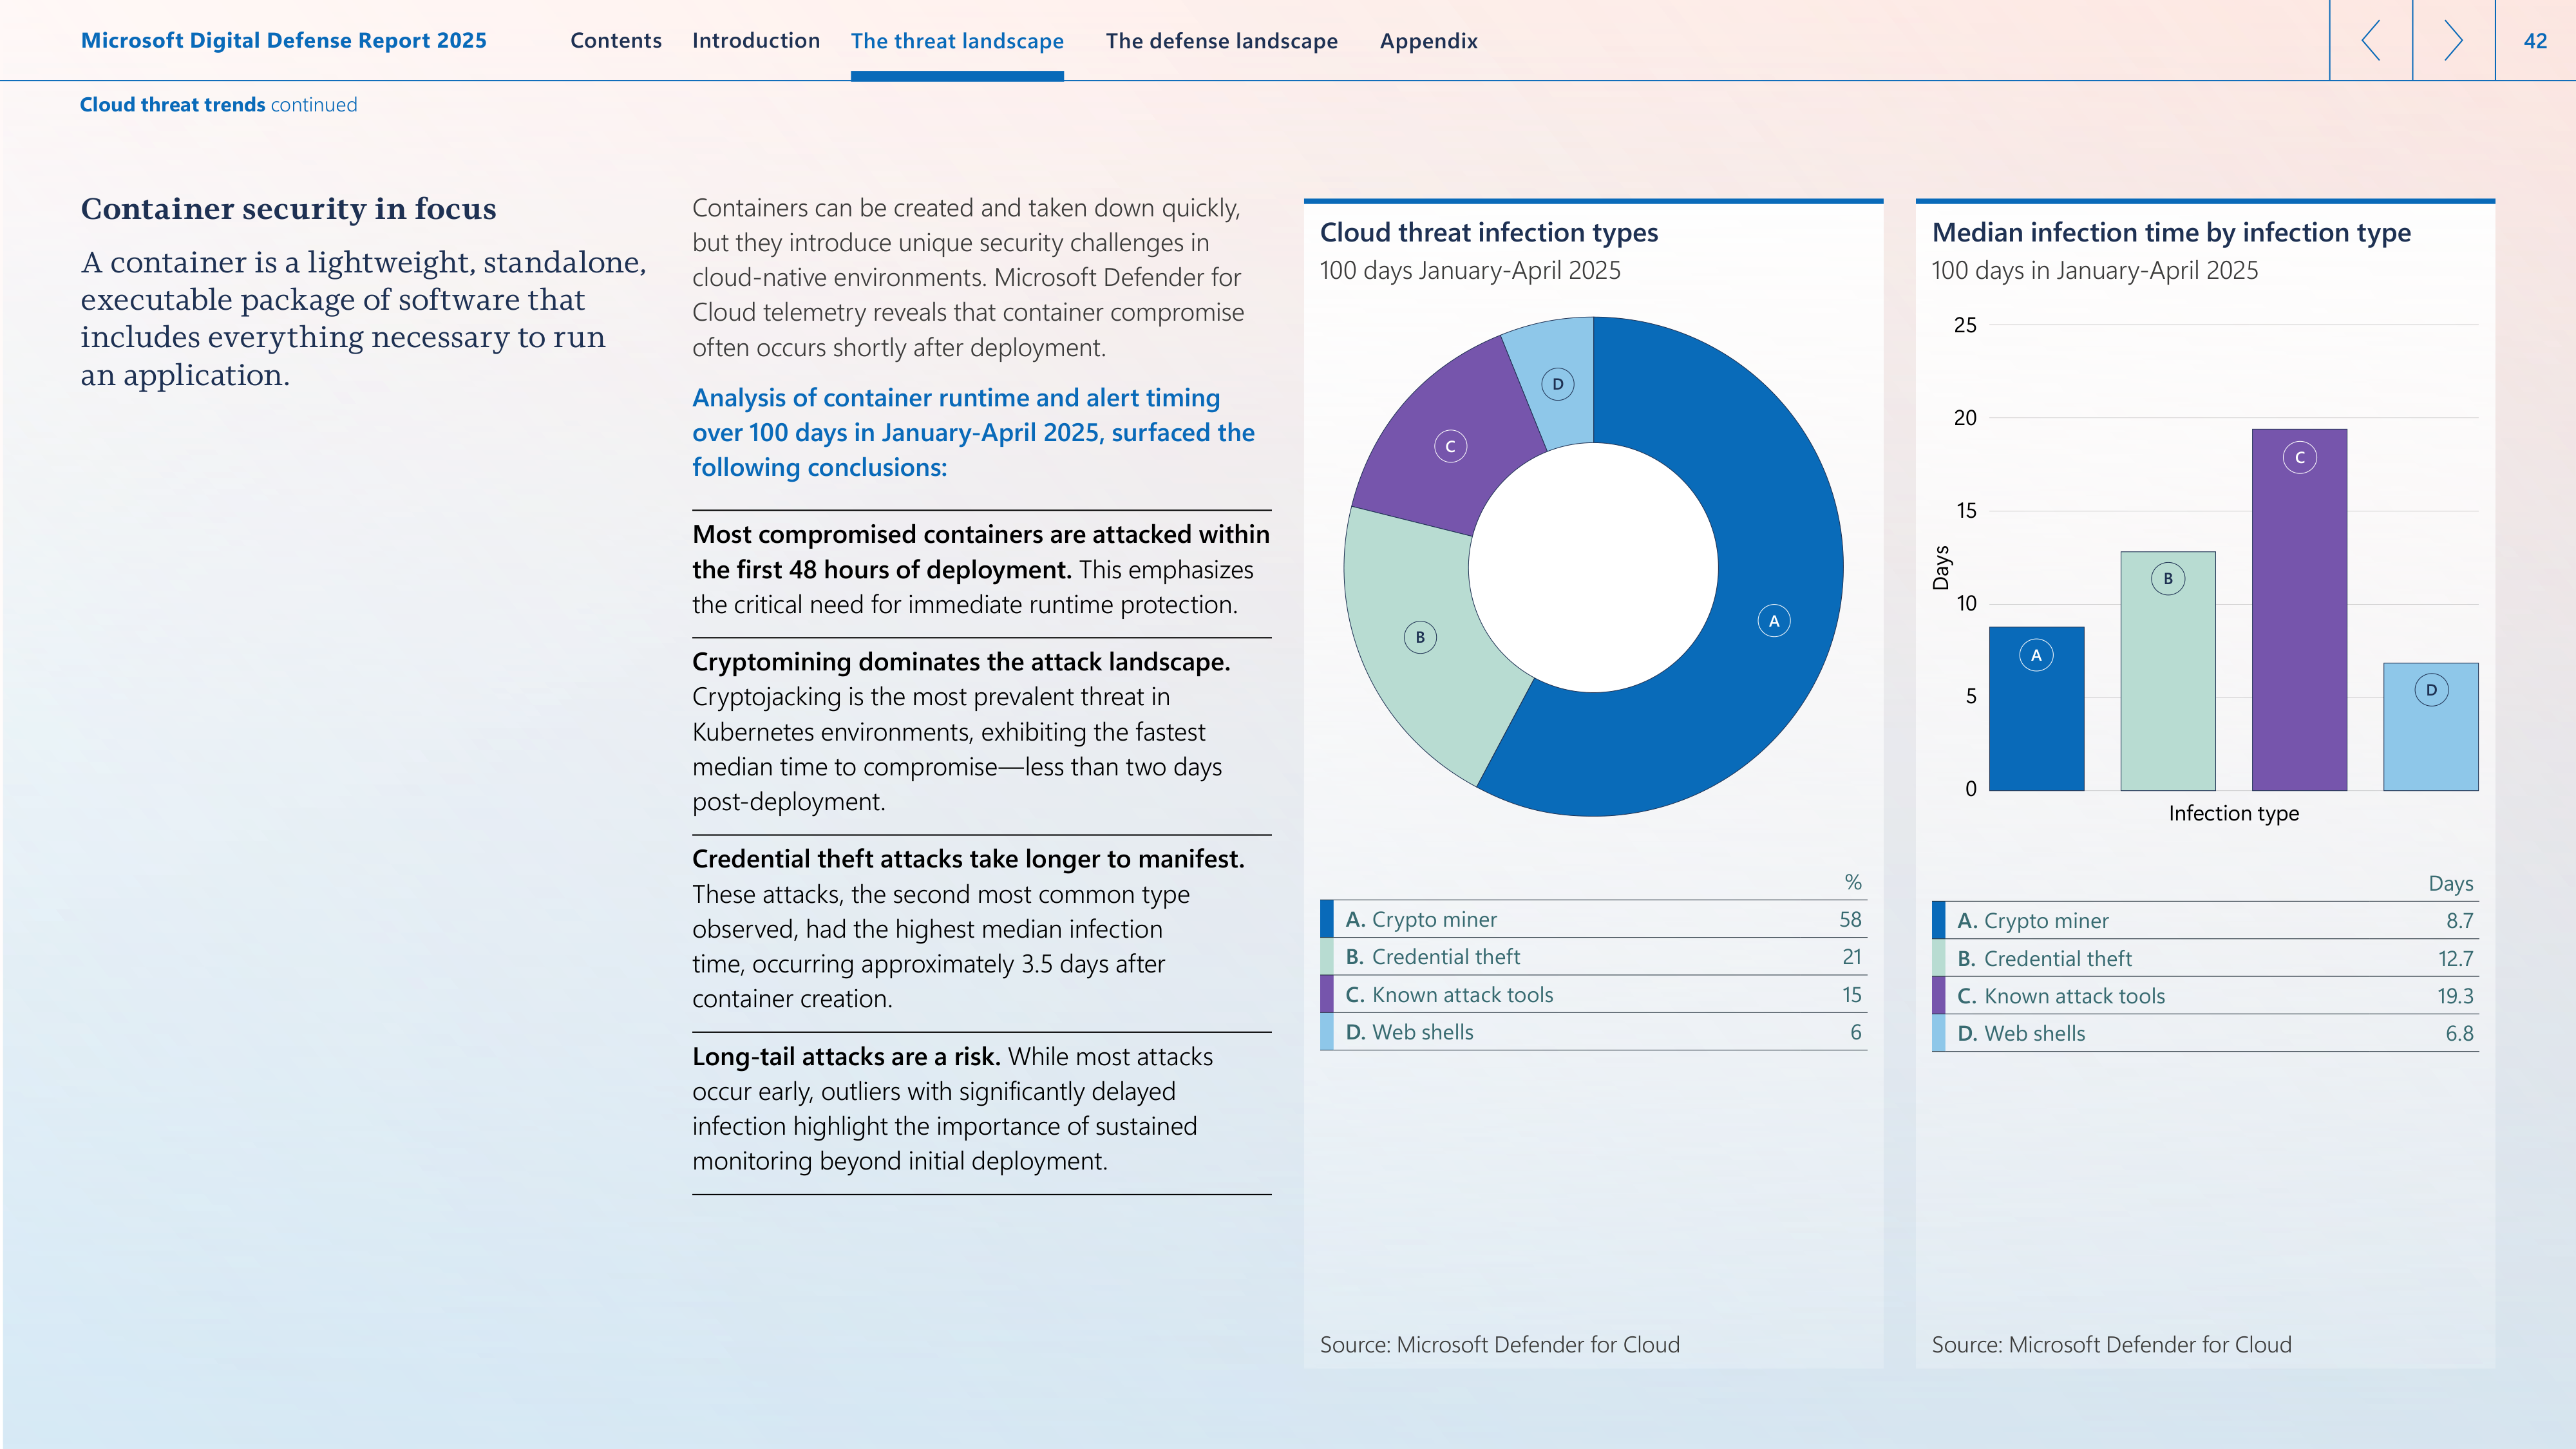Click circled A marker on donut chart
The width and height of the screenshot is (2576, 1449).
[x=1774, y=621]
